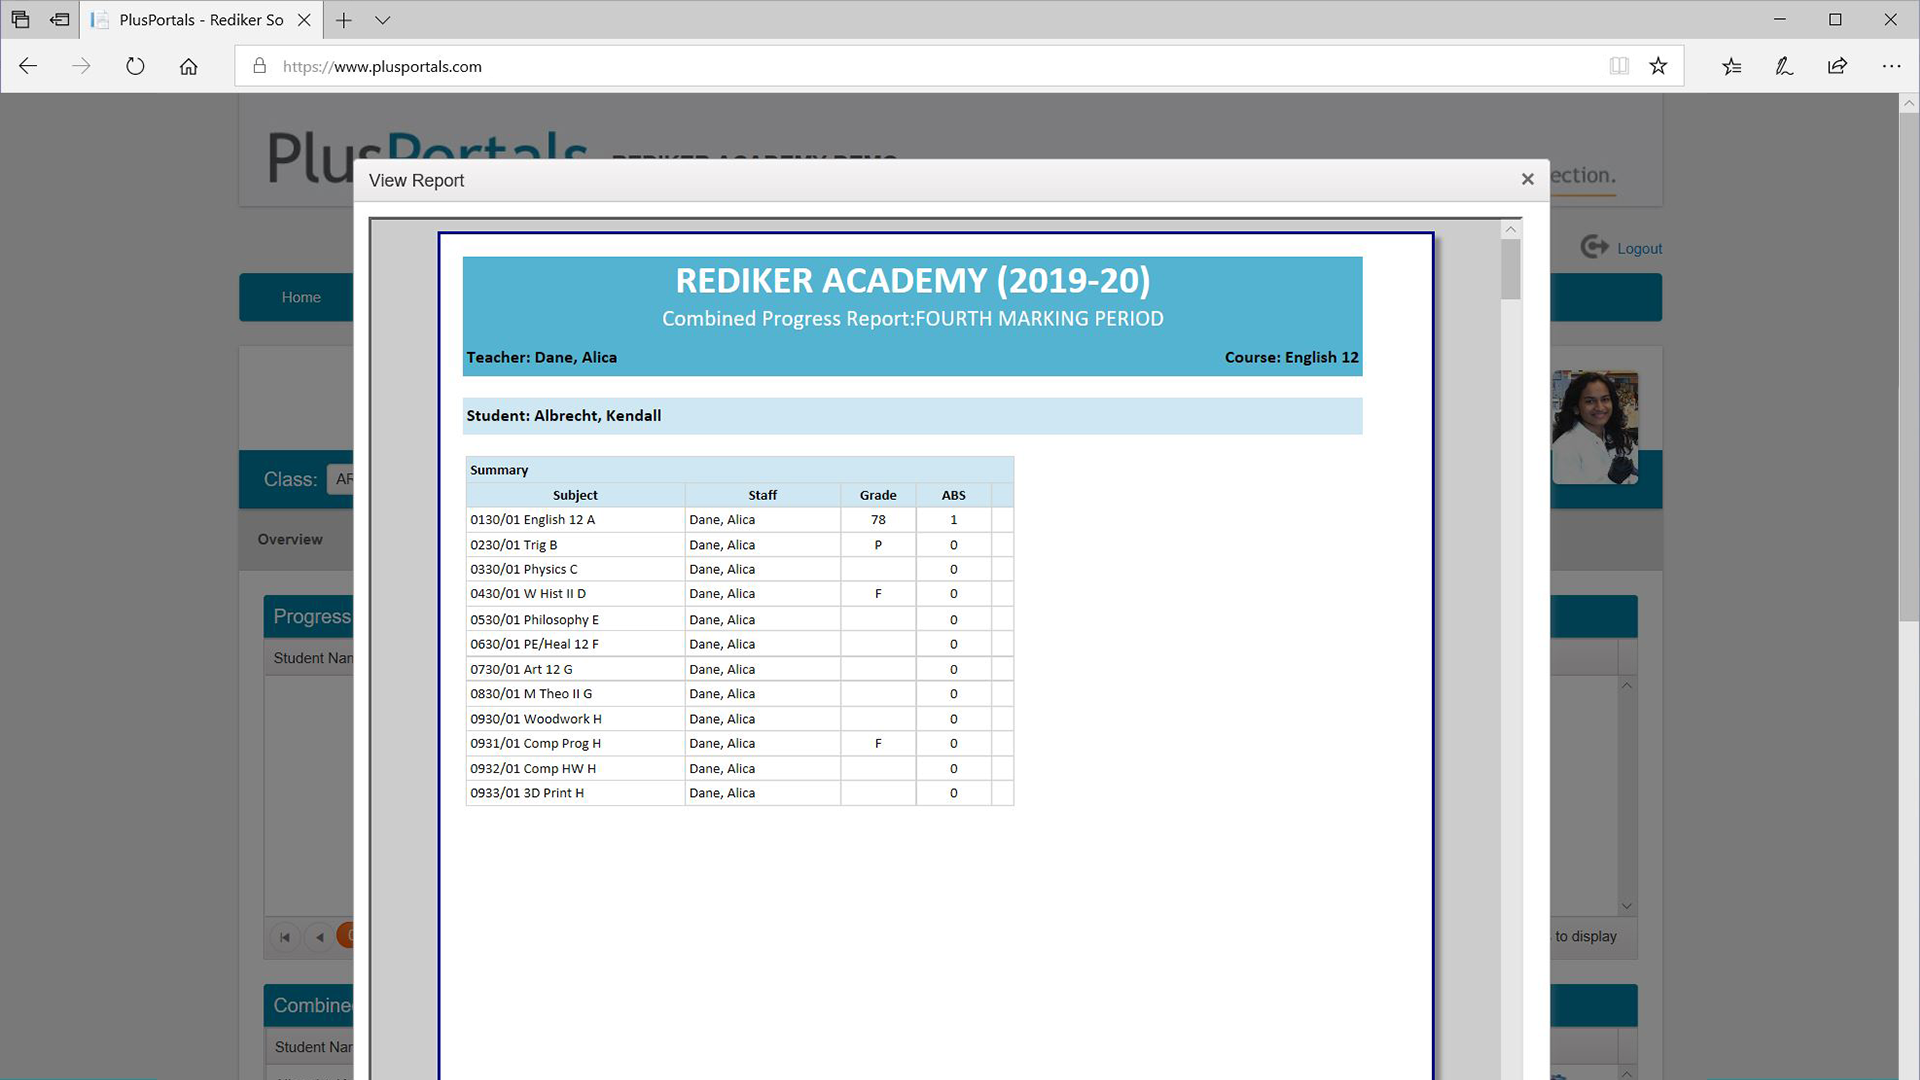This screenshot has height=1080, width=1920.
Task: Add page to favorites with the star
Action: tap(1658, 66)
